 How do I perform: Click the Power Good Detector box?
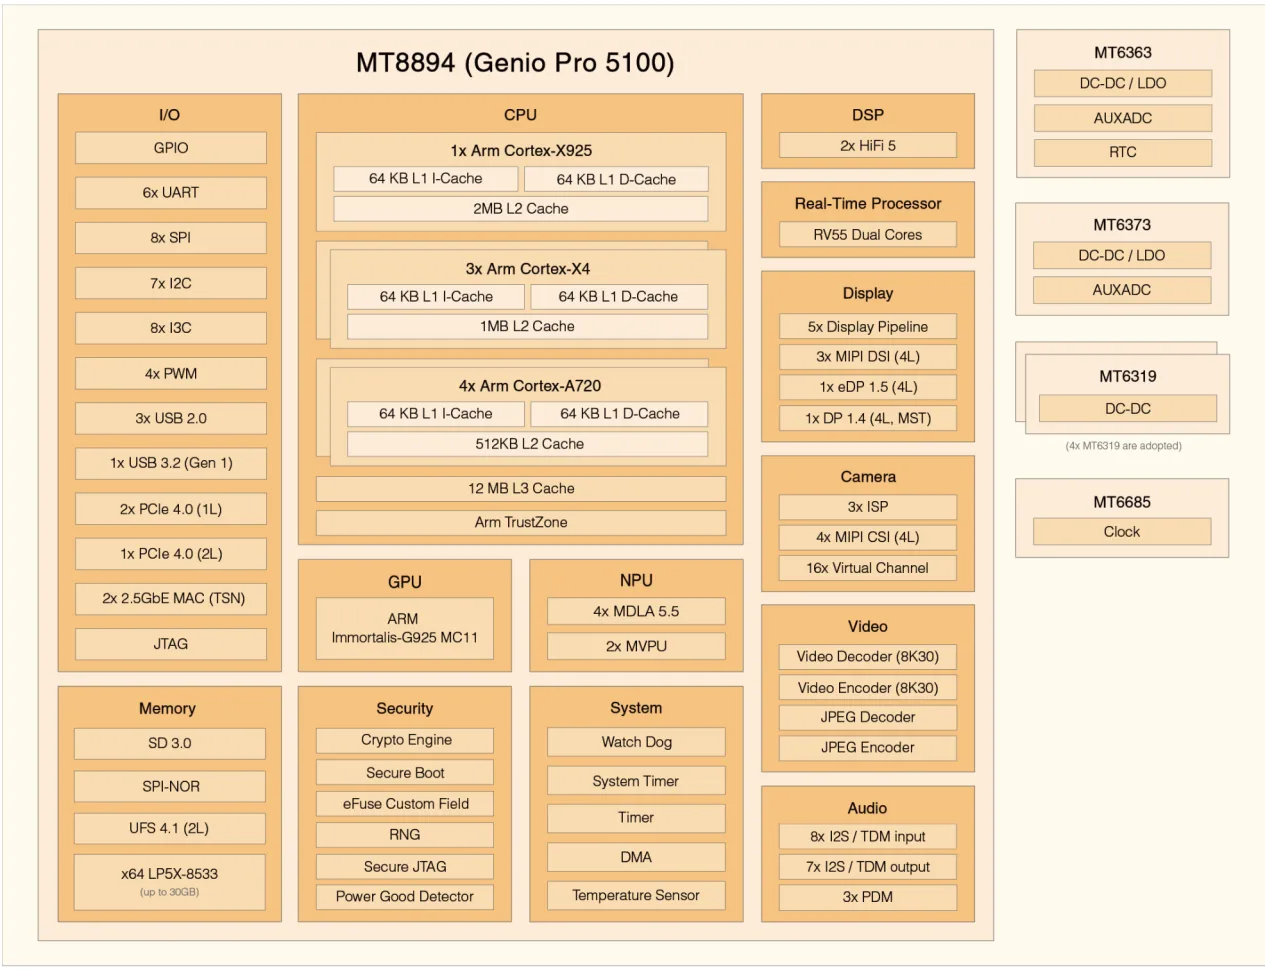(x=405, y=896)
